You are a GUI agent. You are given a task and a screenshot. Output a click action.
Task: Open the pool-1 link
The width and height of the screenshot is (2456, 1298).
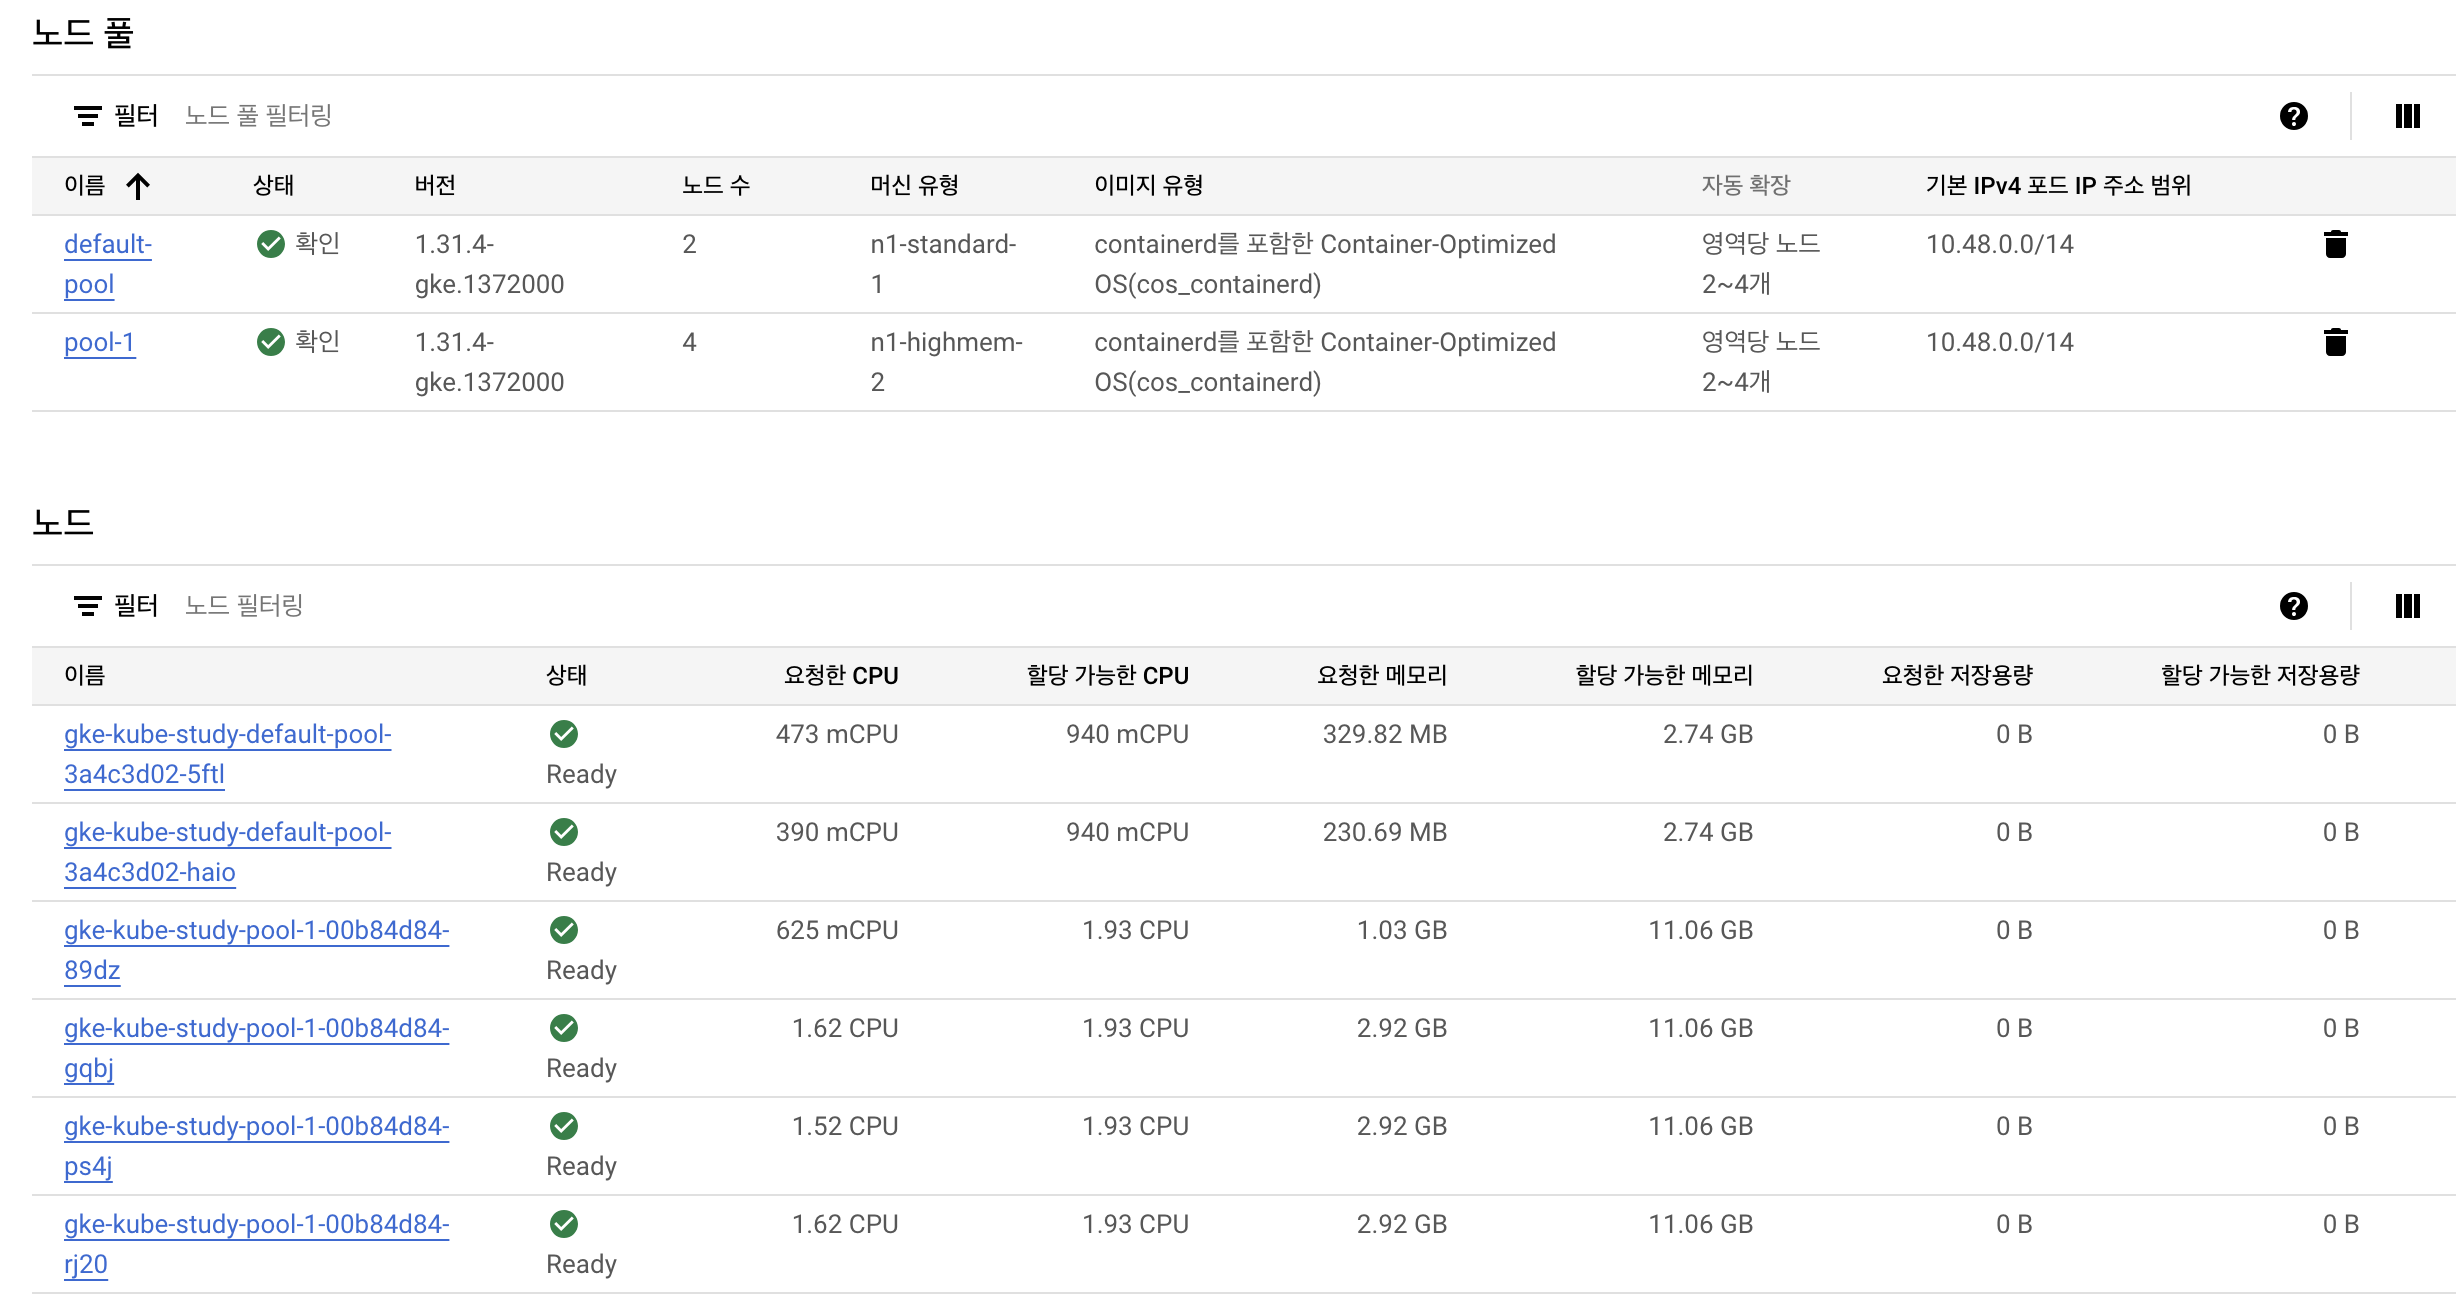point(99,343)
